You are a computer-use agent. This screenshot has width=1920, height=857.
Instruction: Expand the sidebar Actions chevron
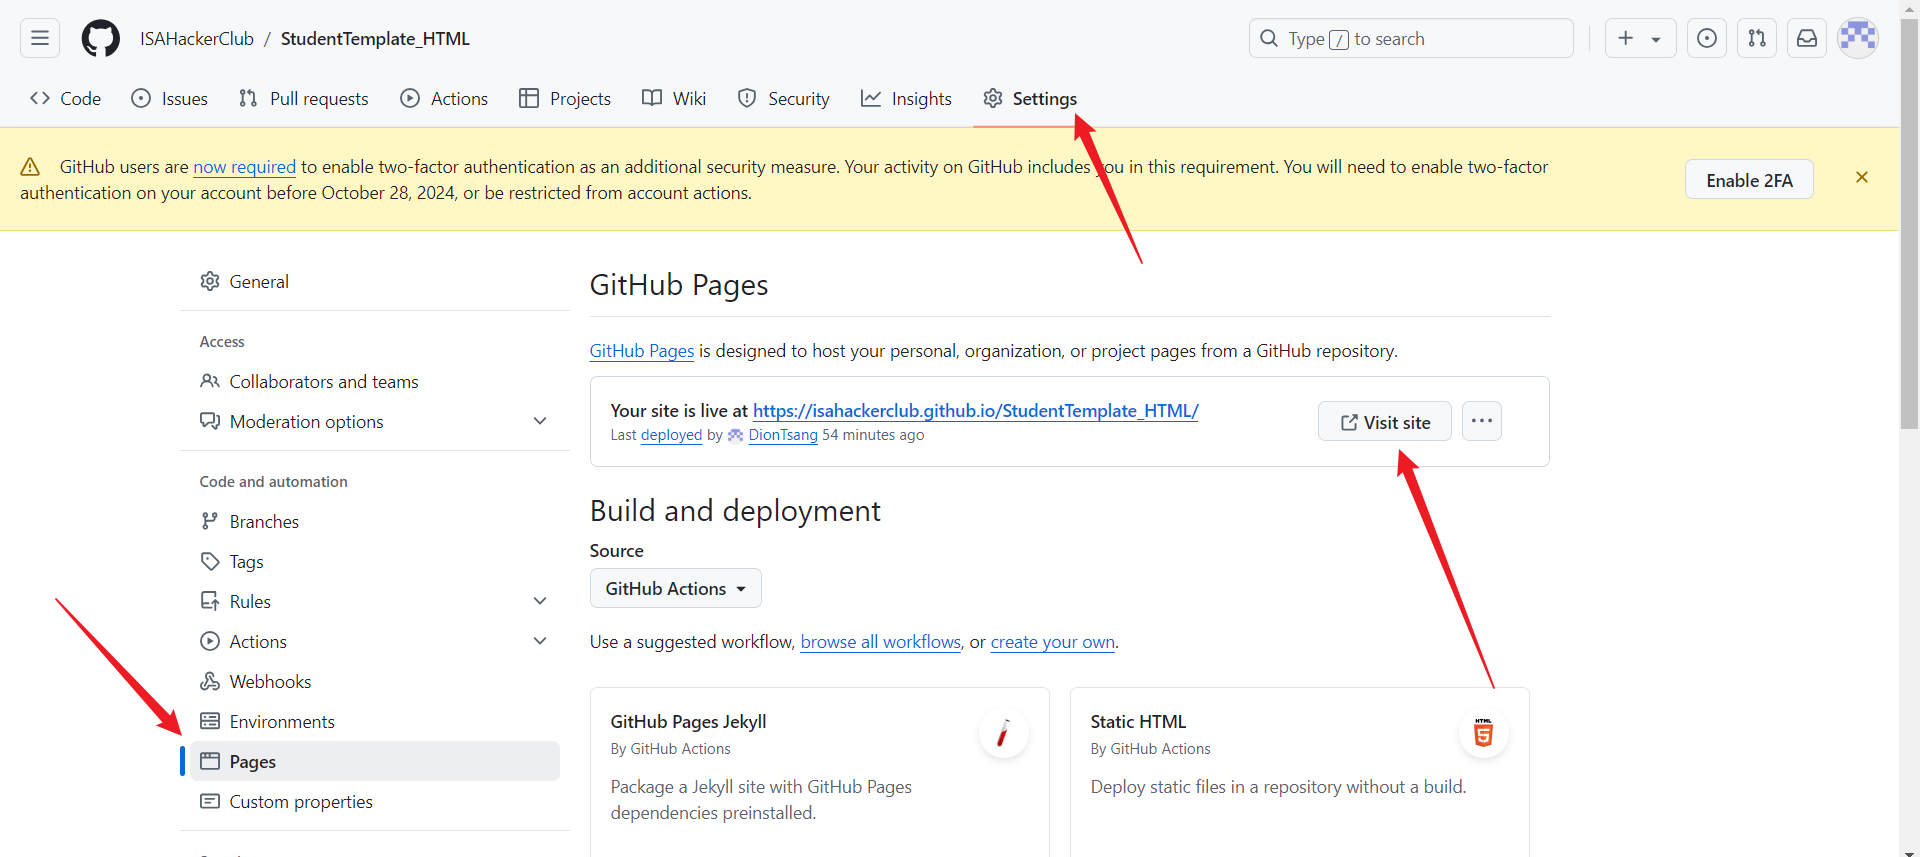click(540, 641)
